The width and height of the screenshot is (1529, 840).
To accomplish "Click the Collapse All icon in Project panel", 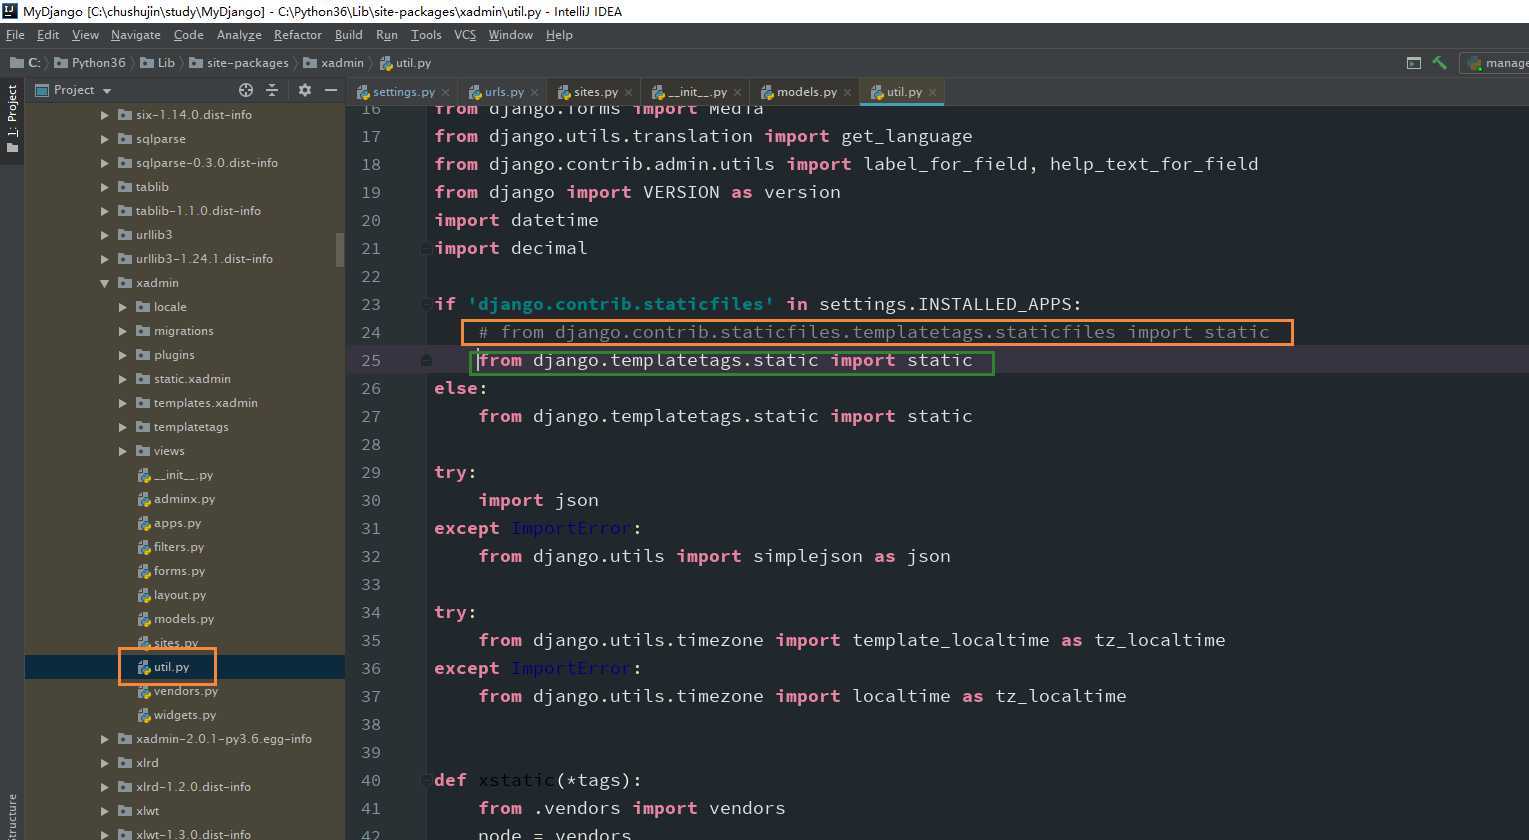I will point(271,90).
